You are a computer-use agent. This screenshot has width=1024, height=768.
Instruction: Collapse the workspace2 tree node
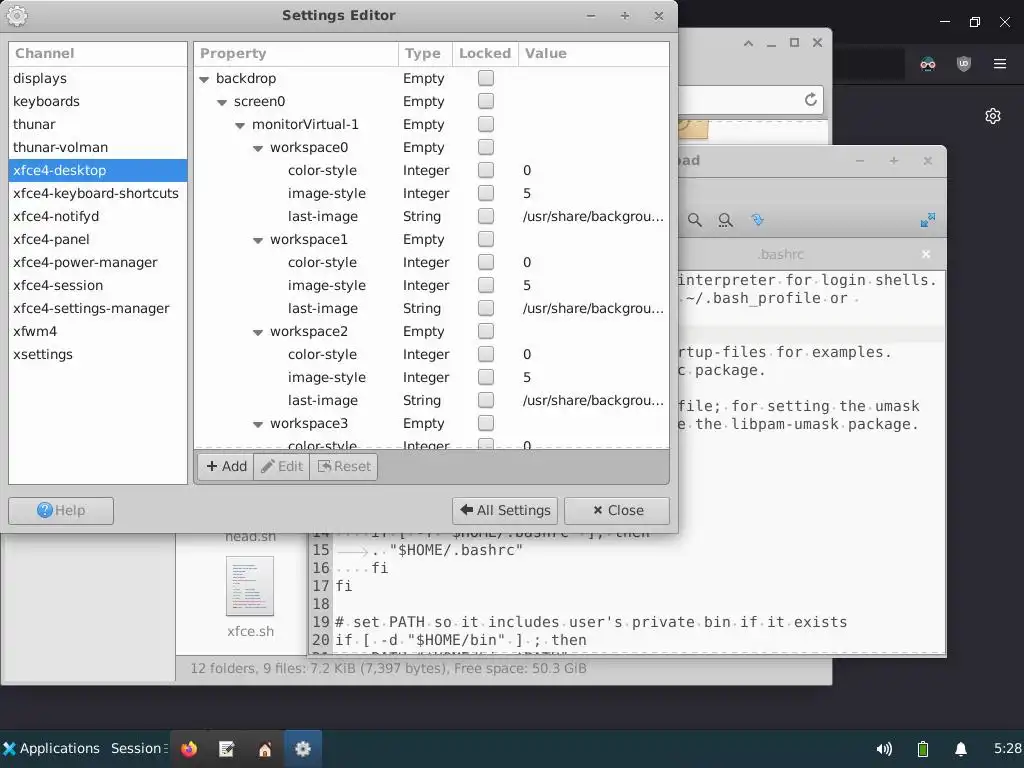point(258,332)
